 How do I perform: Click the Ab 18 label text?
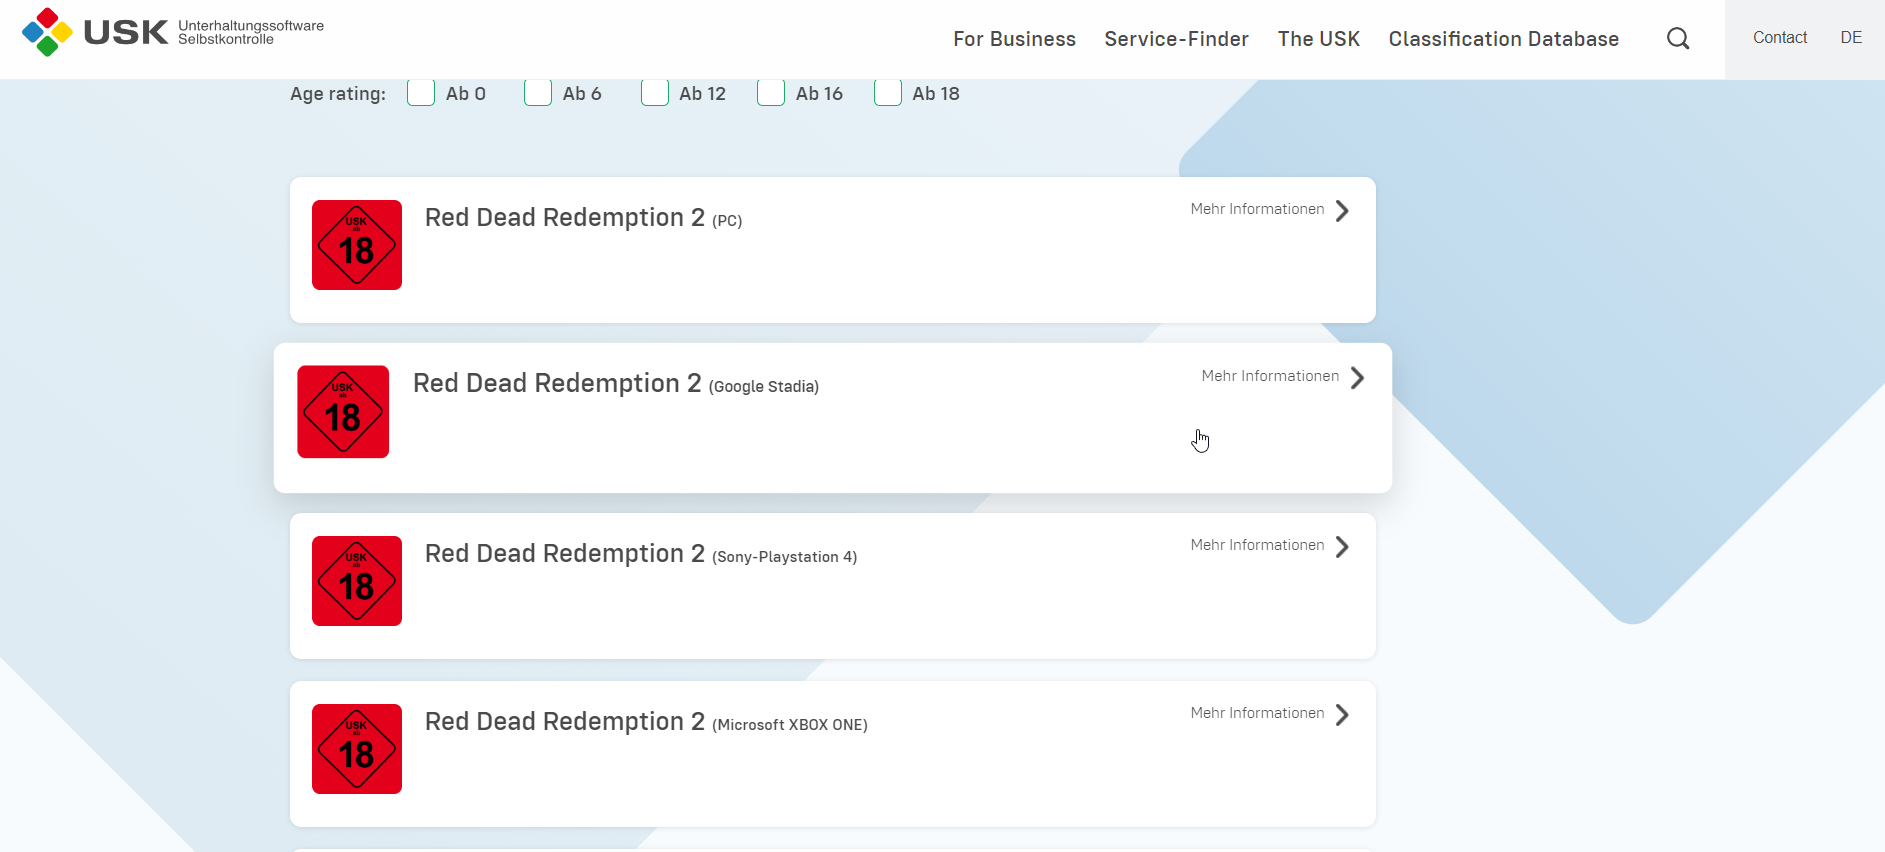coord(936,93)
